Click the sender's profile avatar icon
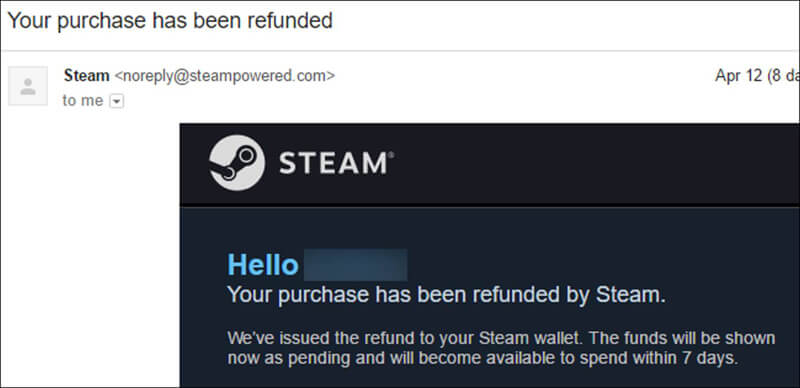The height and width of the screenshot is (388, 800). tap(28, 86)
